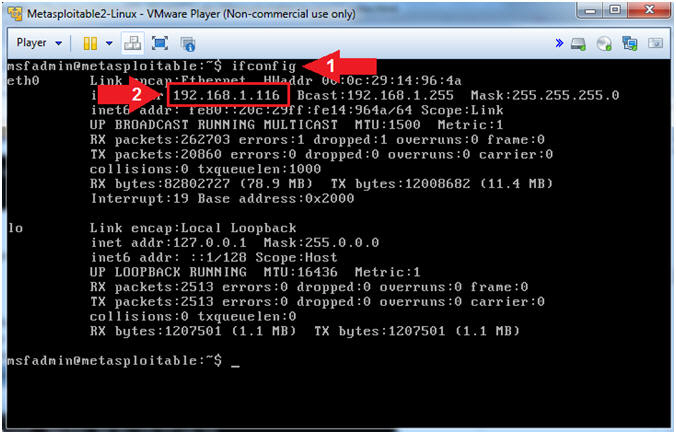Click the eth0 interface name
The image size is (676, 434).
23,81
